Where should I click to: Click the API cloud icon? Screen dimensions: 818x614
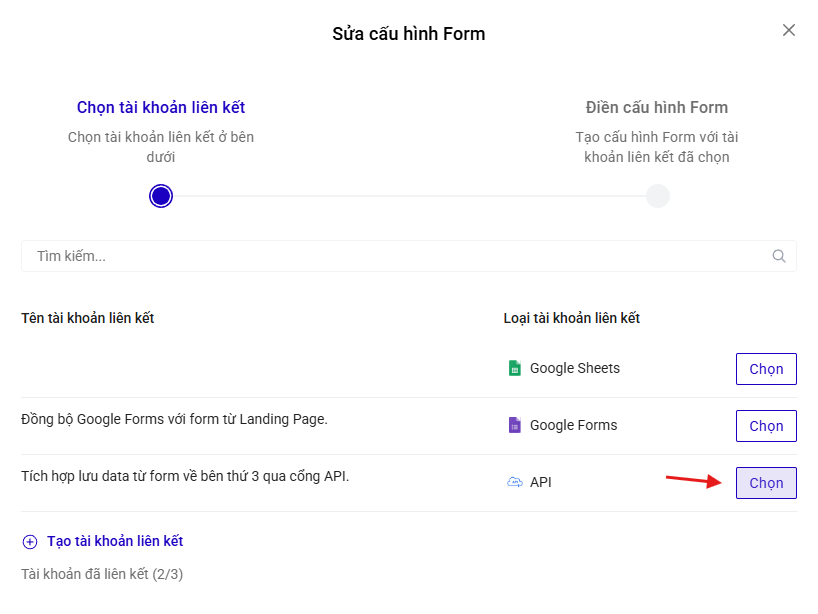pos(515,482)
